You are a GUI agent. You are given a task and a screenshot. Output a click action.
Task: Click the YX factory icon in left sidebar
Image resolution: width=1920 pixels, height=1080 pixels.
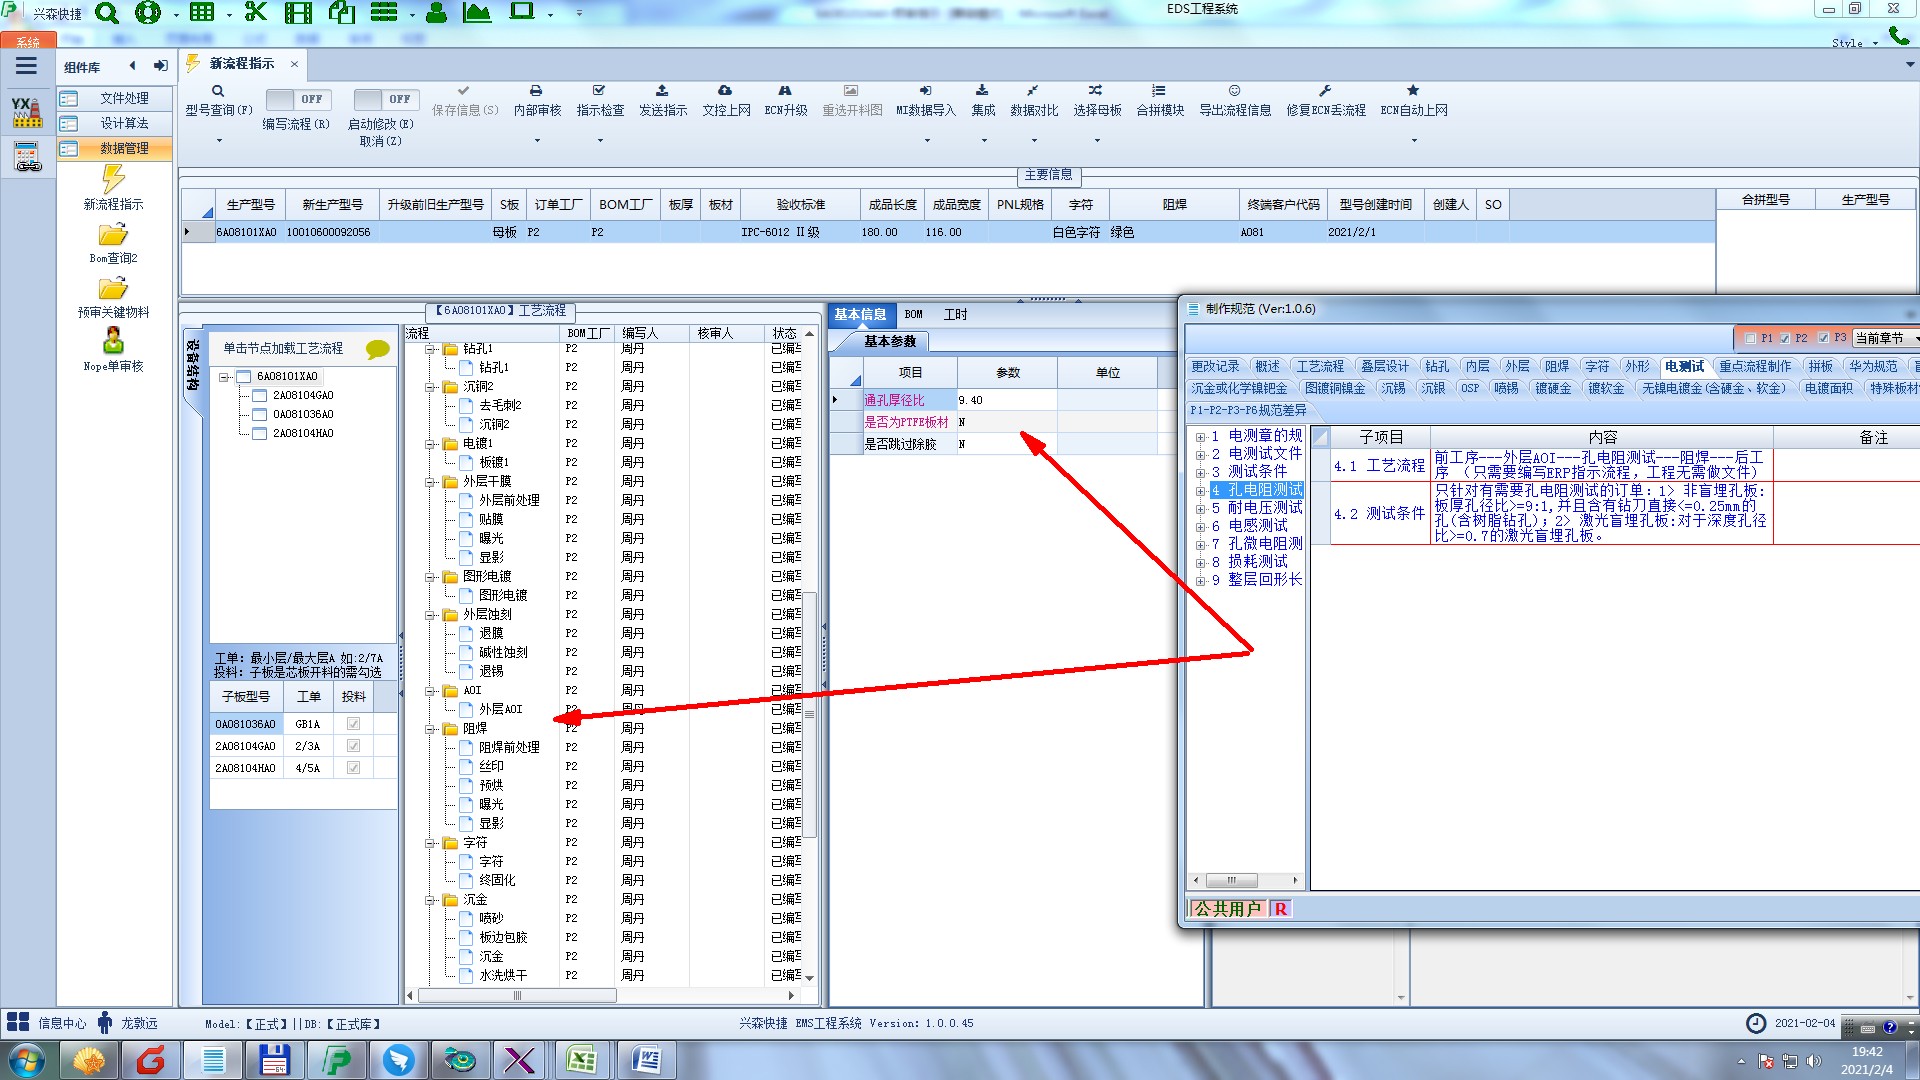pyautogui.click(x=27, y=111)
